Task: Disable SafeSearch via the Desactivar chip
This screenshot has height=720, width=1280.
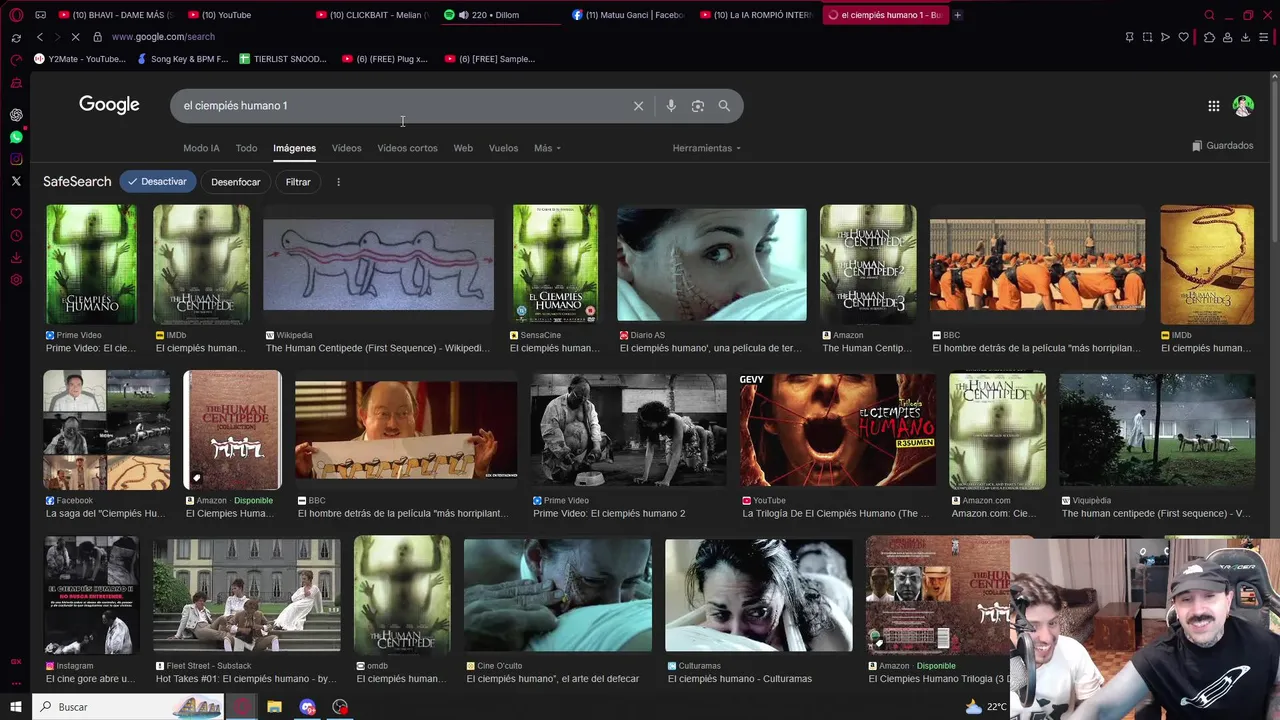Action: click(x=158, y=182)
